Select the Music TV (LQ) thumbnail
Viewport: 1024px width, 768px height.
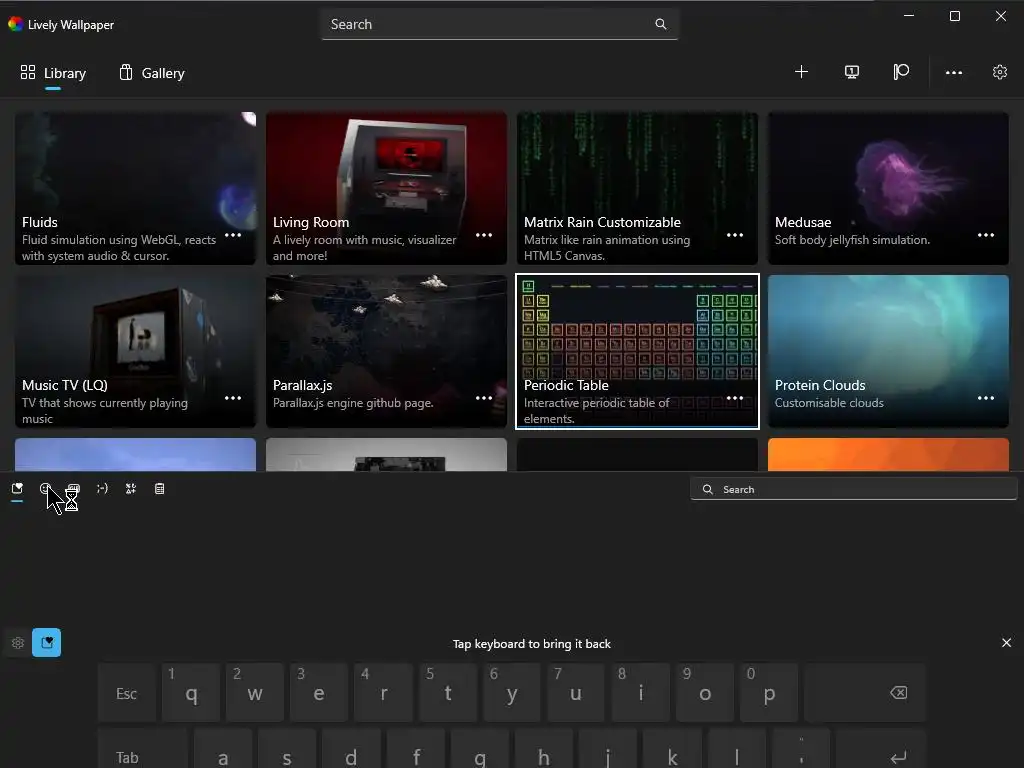pyautogui.click(x=135, y=351)
